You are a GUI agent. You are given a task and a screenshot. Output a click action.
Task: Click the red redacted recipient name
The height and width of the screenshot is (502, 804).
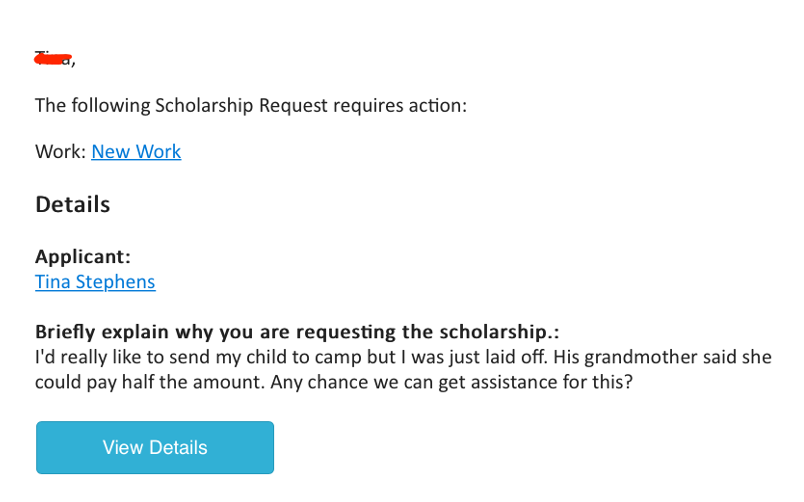coord(54,58)
